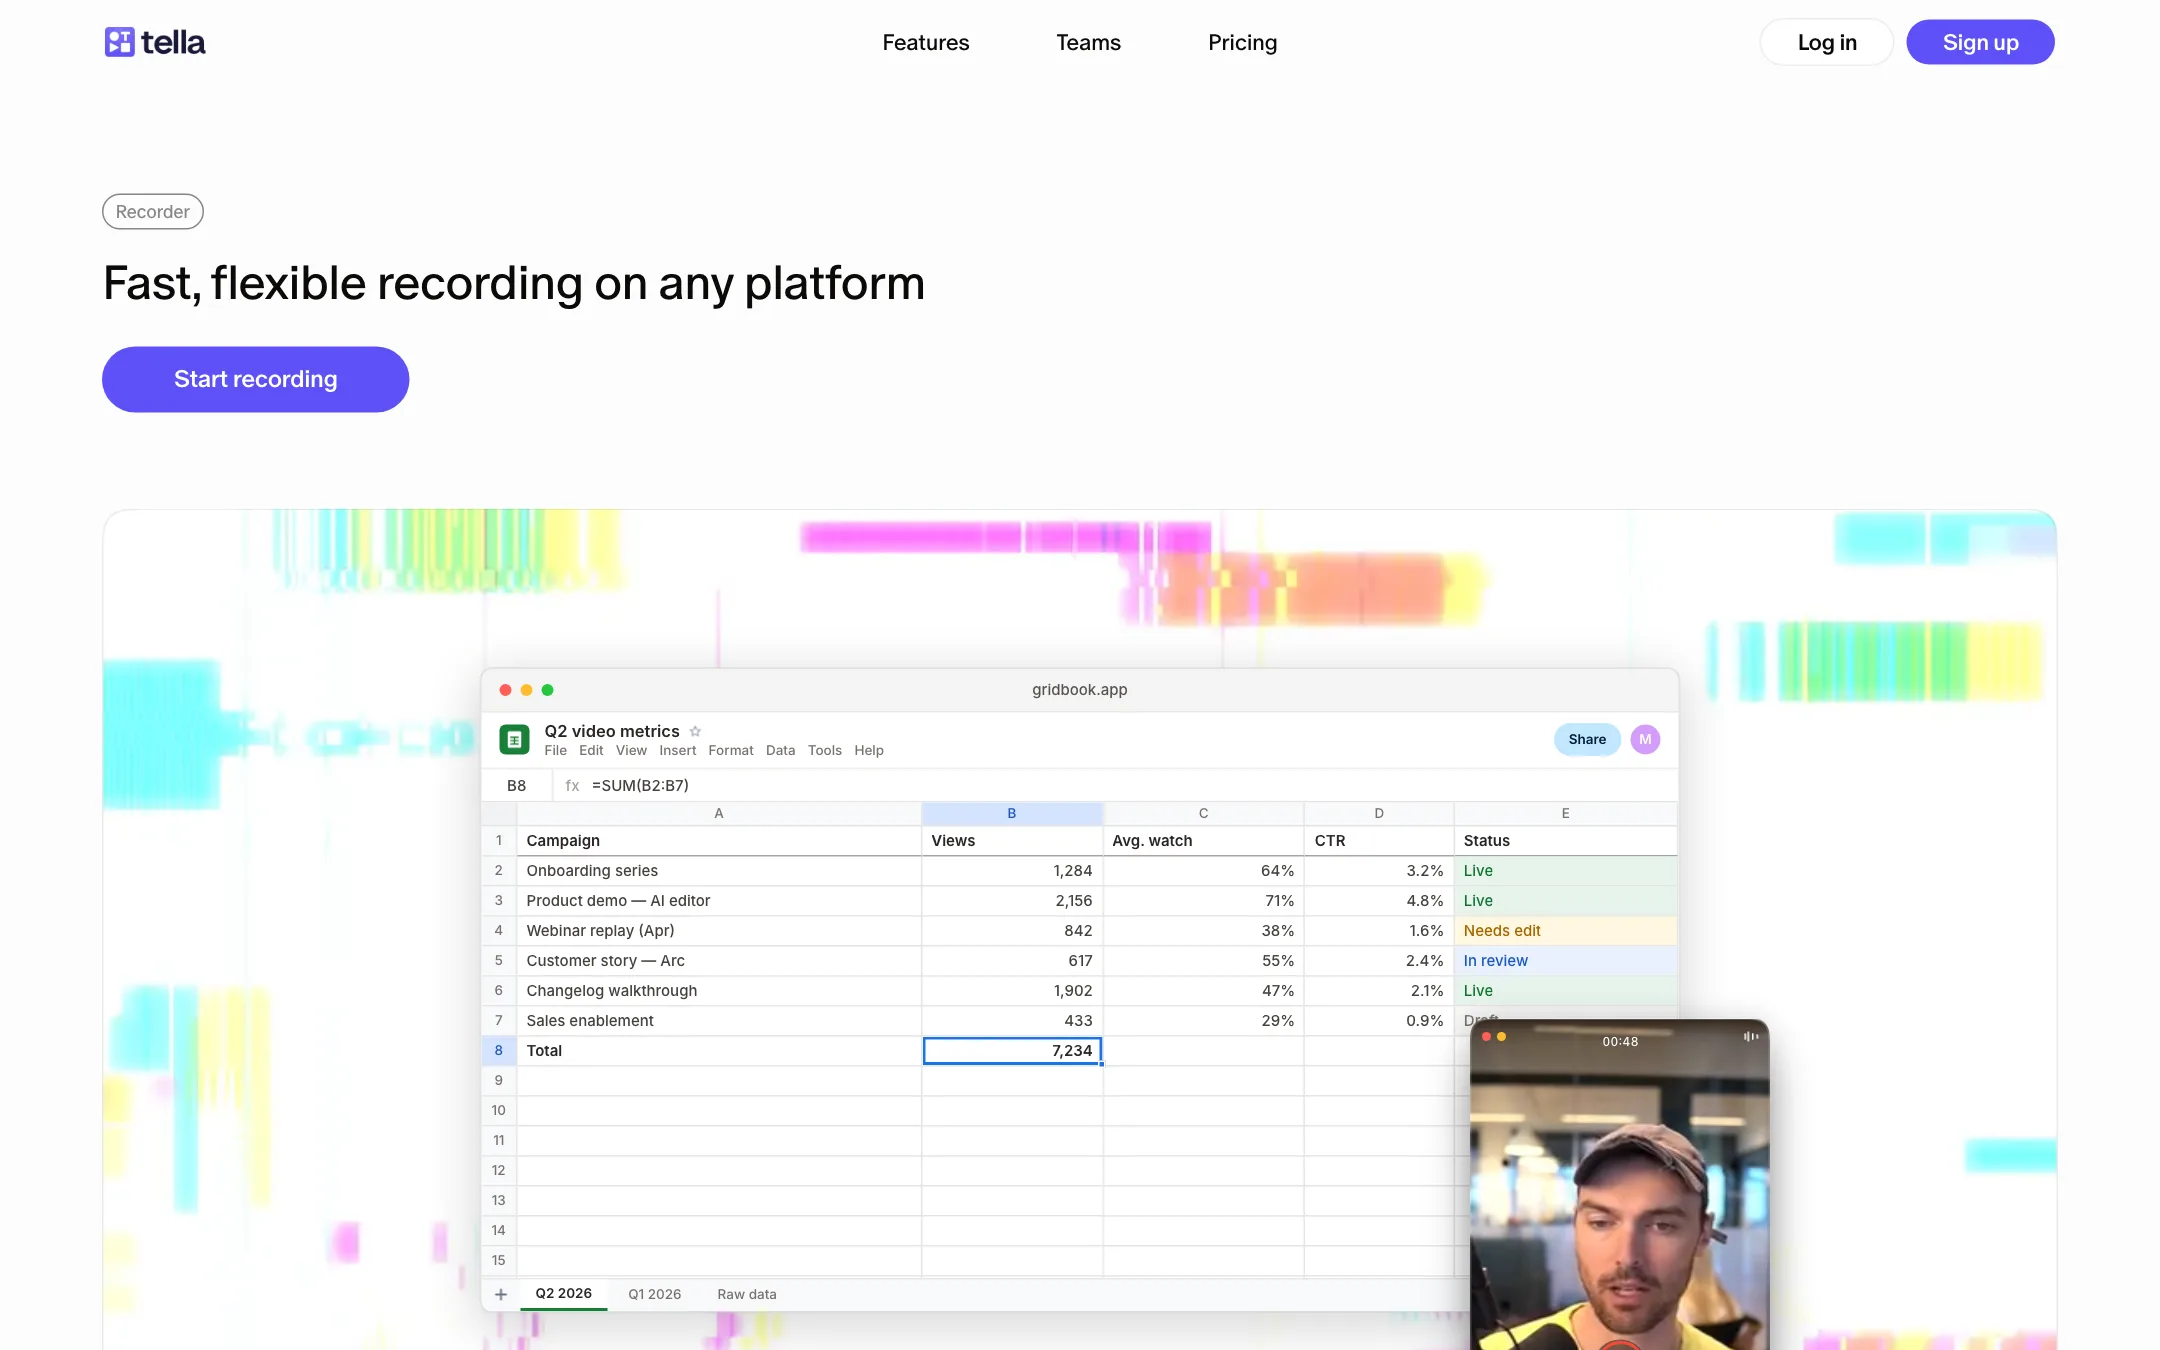Click the Sign up button
2160x1350 pixels.
tap(1980, 42)
